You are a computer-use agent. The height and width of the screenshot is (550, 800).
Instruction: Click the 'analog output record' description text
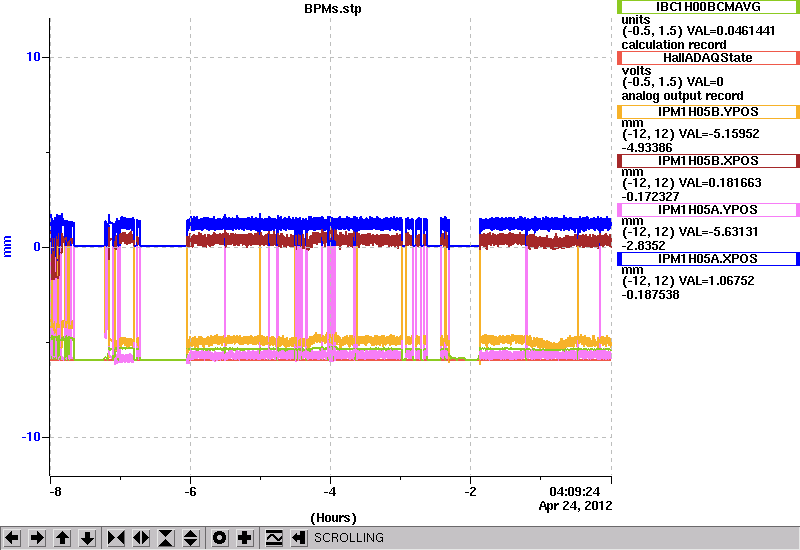[x=682, y=96]
